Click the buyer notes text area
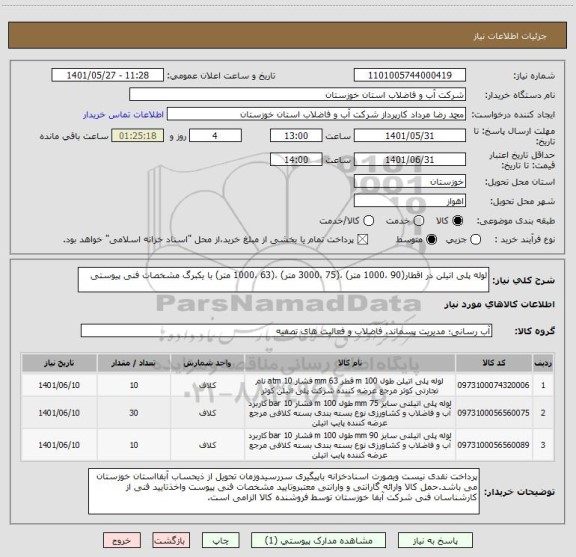The image size is (576, 557). coord(284,491)
